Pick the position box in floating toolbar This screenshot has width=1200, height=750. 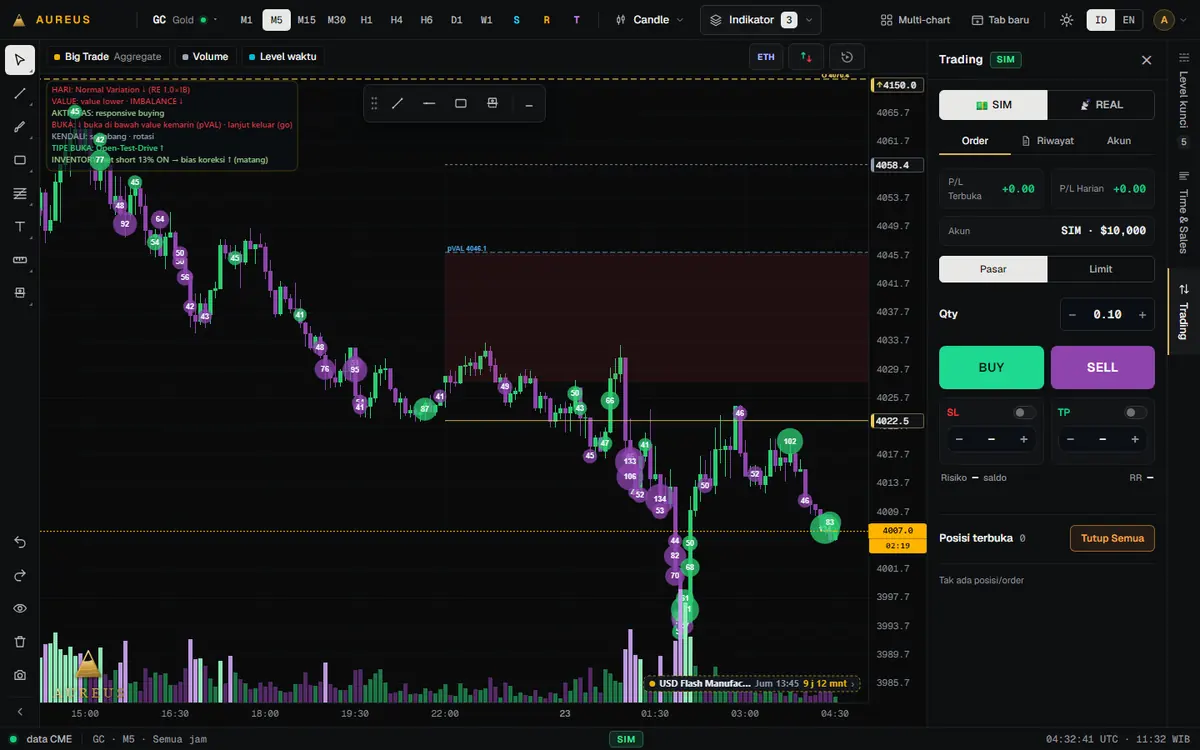492,103
